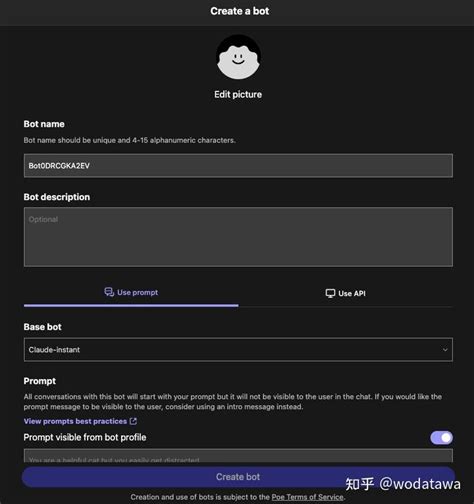Open the Base bot Claude-instant dropdown
Image resolution: width=474 pixels, height=504 pixels.
coord(238,350)
